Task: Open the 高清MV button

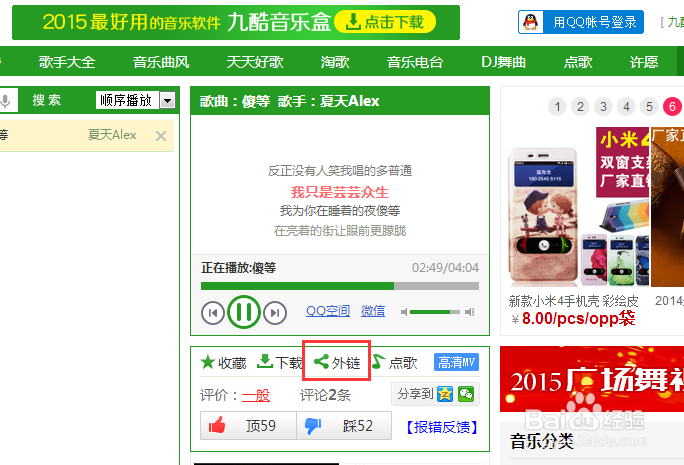Action: pos(456,362)
